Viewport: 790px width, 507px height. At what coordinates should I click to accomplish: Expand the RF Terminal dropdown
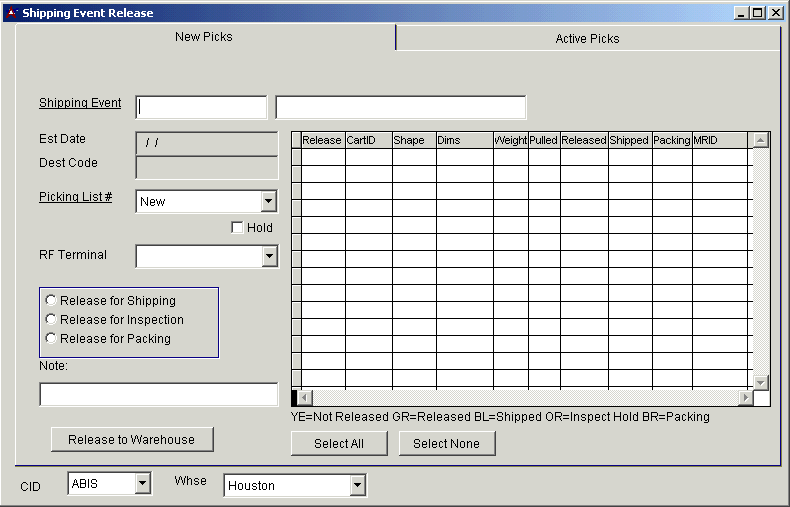tap(268, 257)
